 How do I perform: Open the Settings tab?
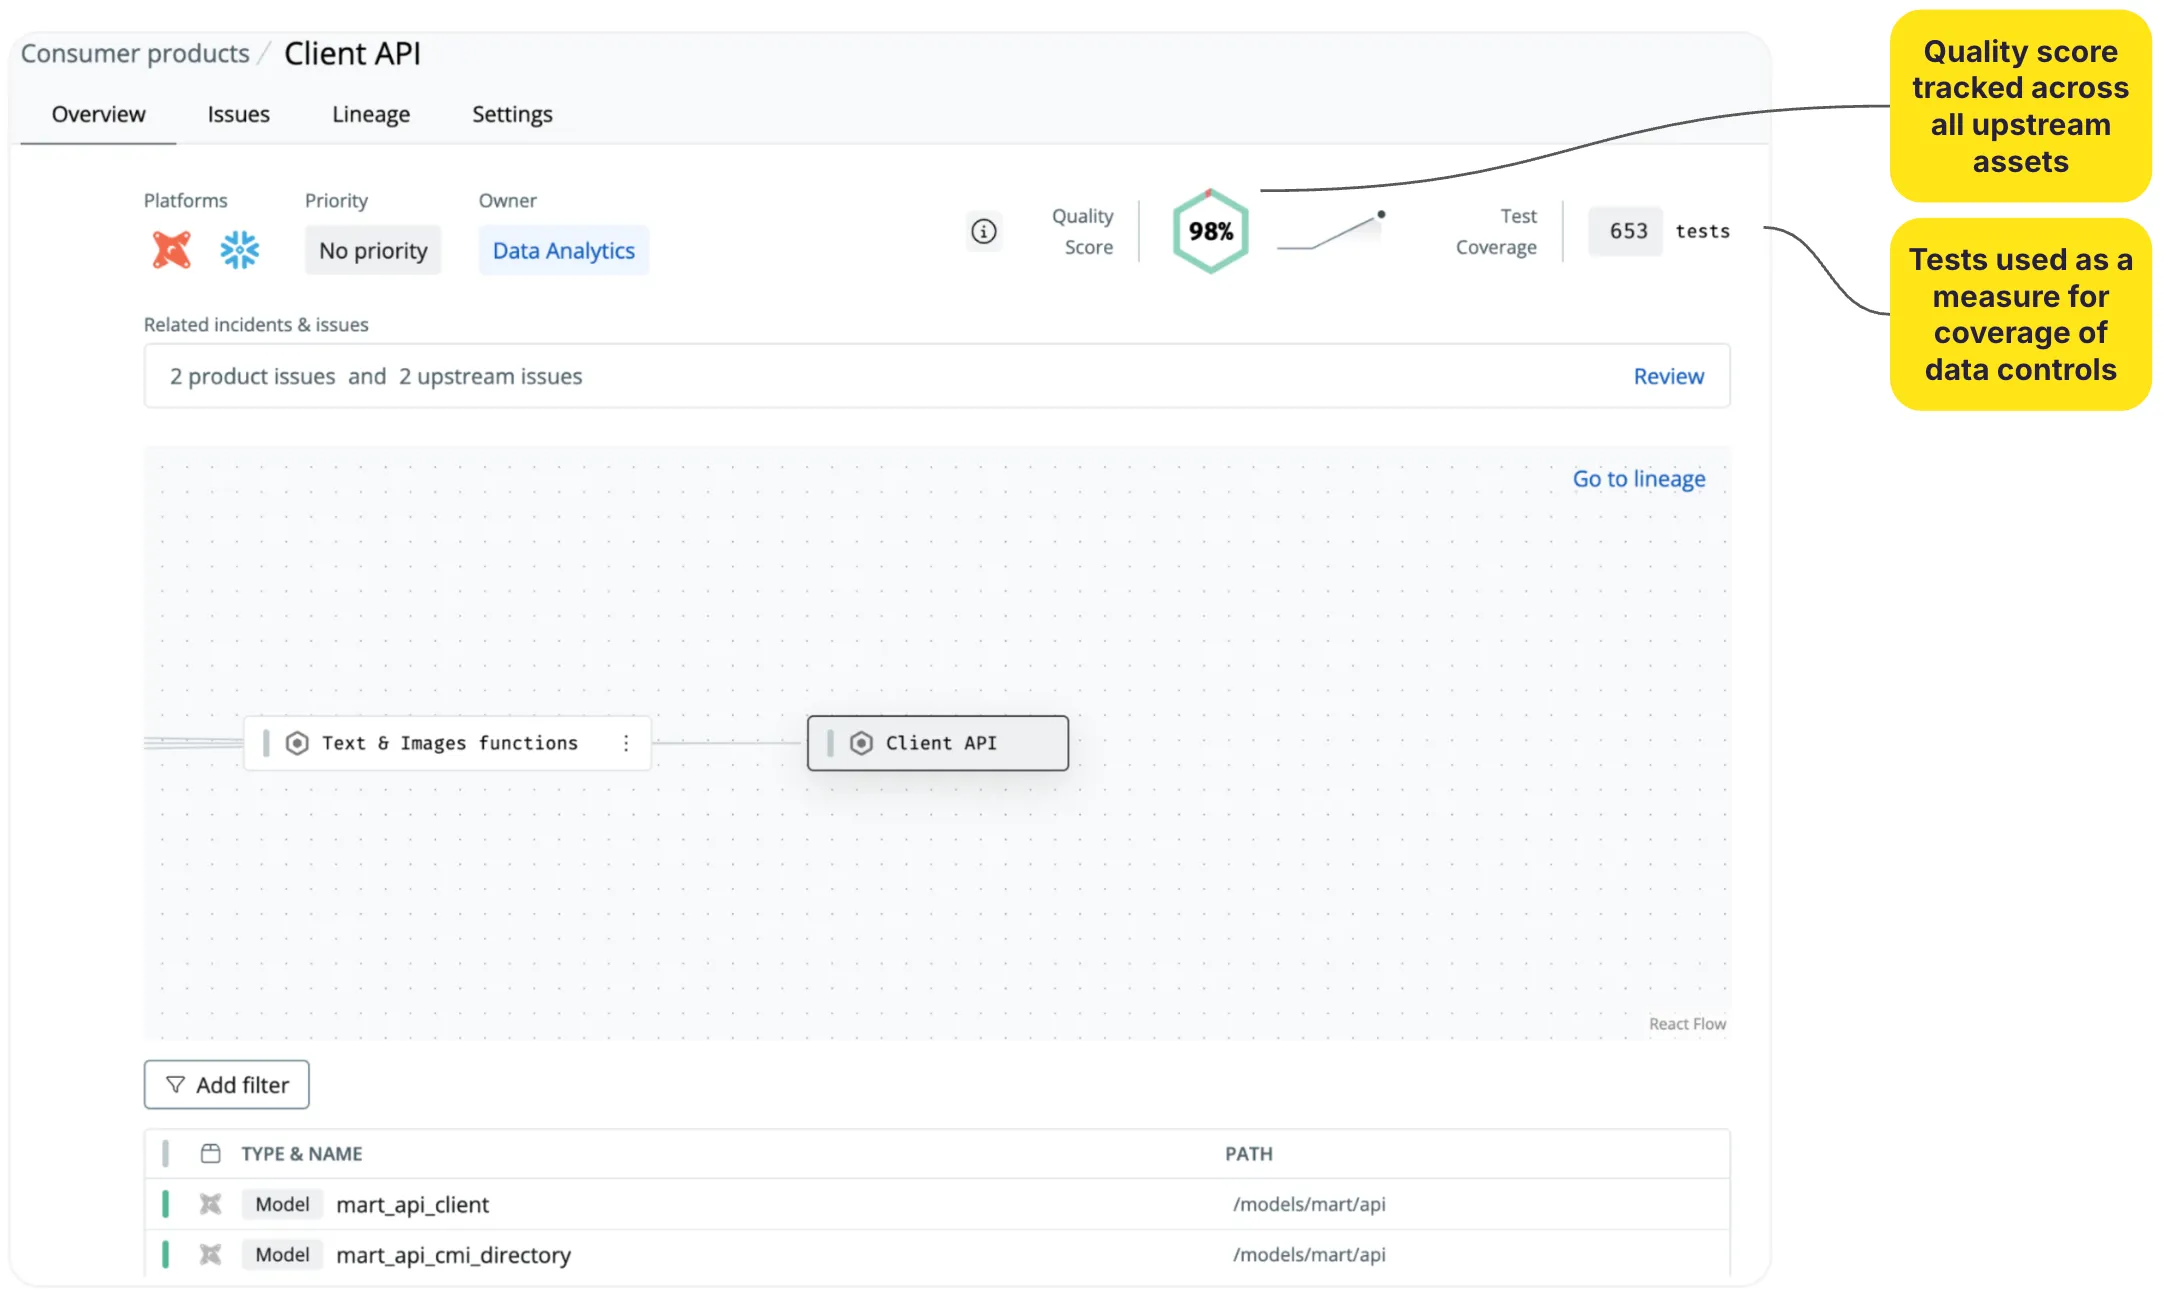tap(512, 114)
